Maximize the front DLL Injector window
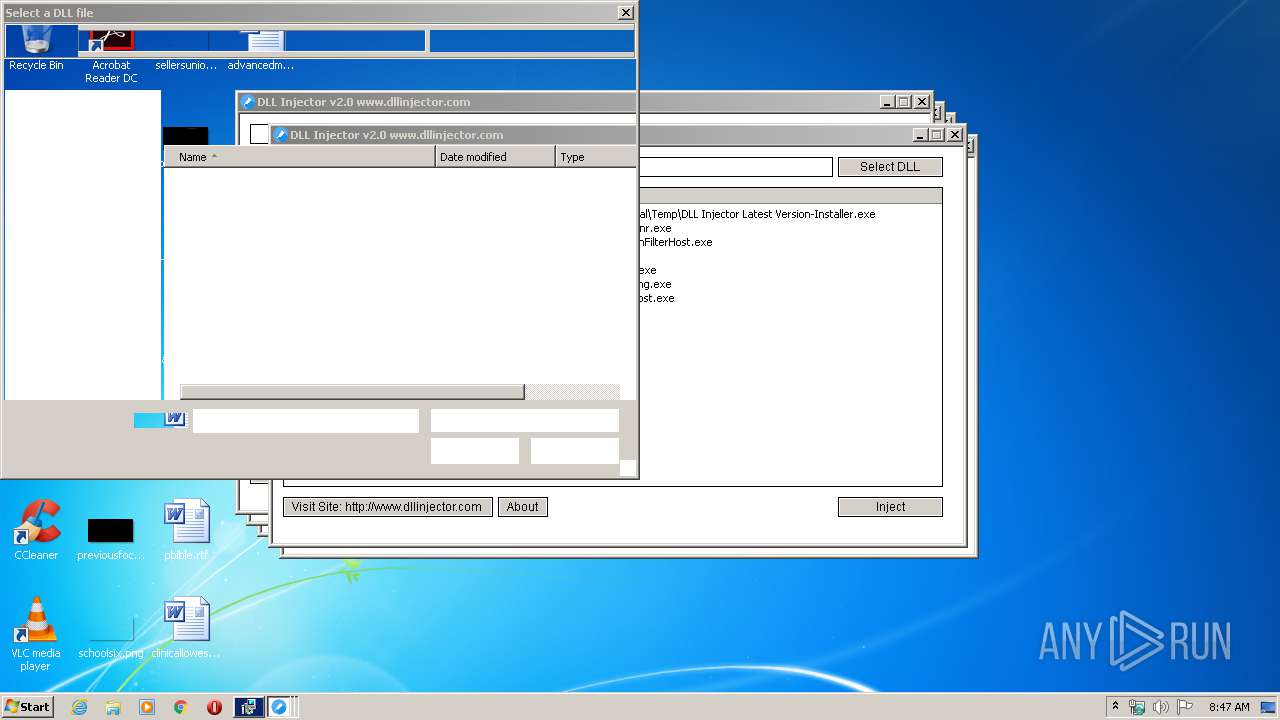 pos(937,135)
